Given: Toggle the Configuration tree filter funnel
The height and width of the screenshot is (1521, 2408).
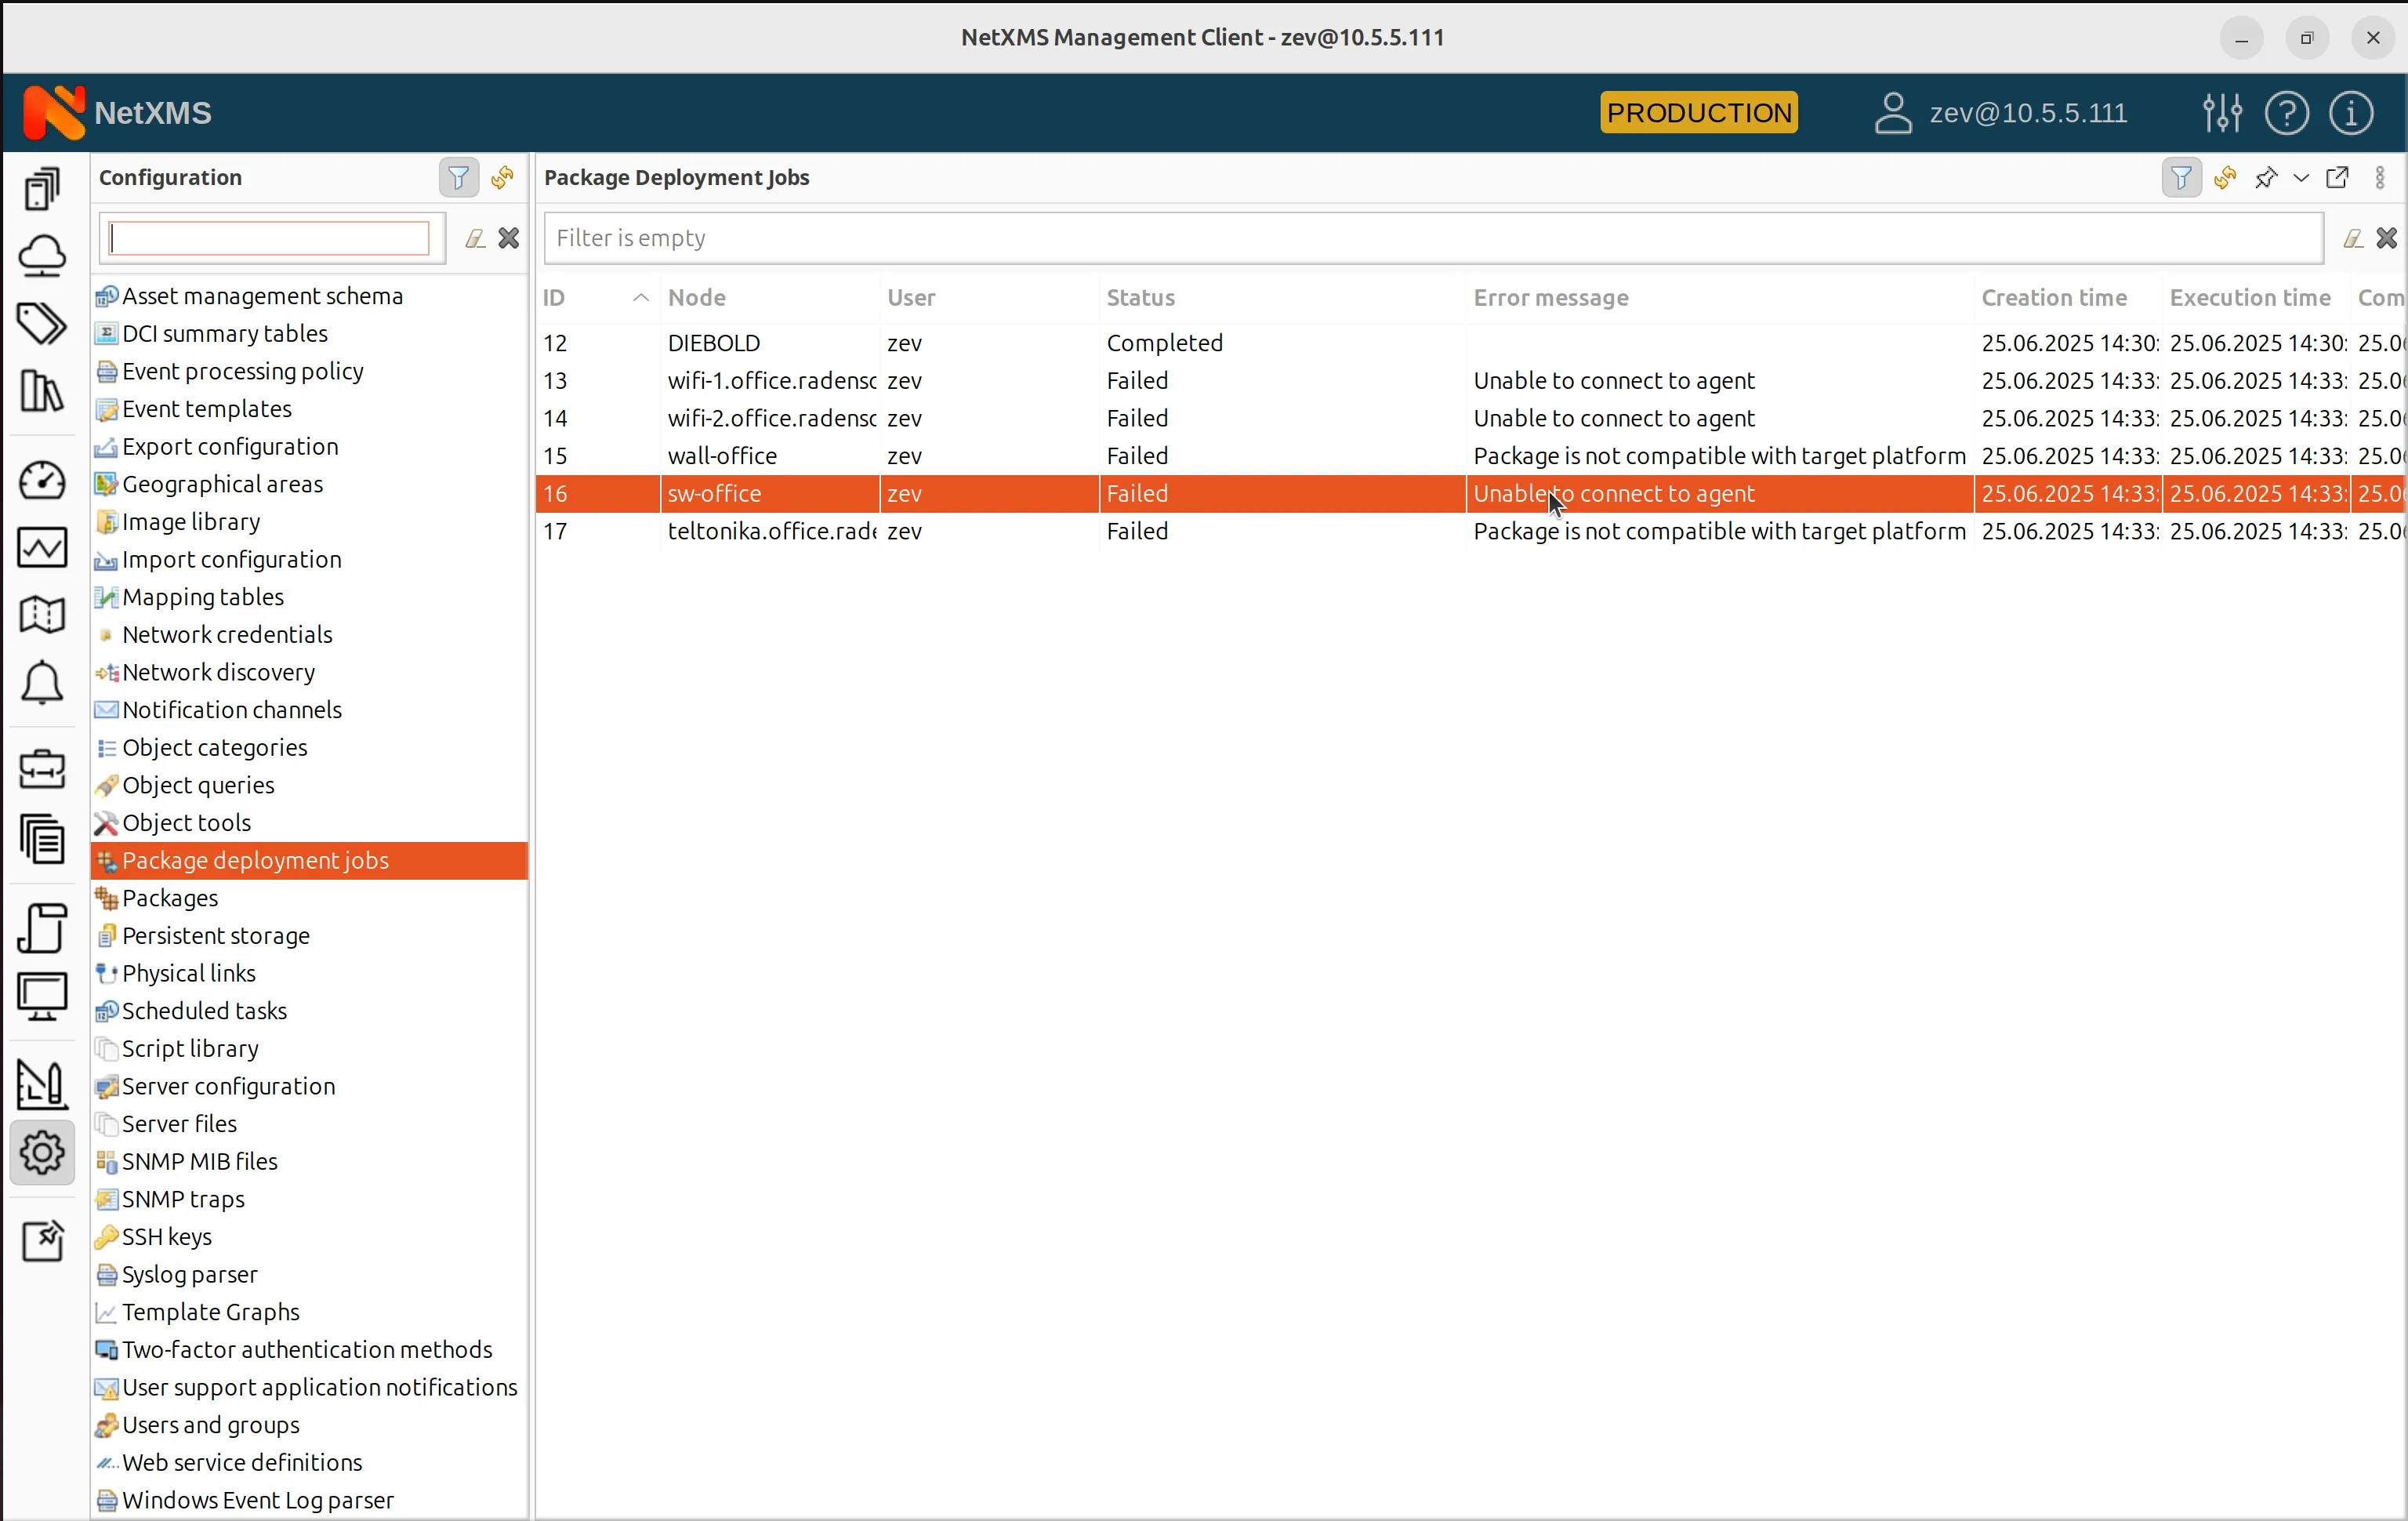Looking at the screenshot, I should [x=458, y=177].
